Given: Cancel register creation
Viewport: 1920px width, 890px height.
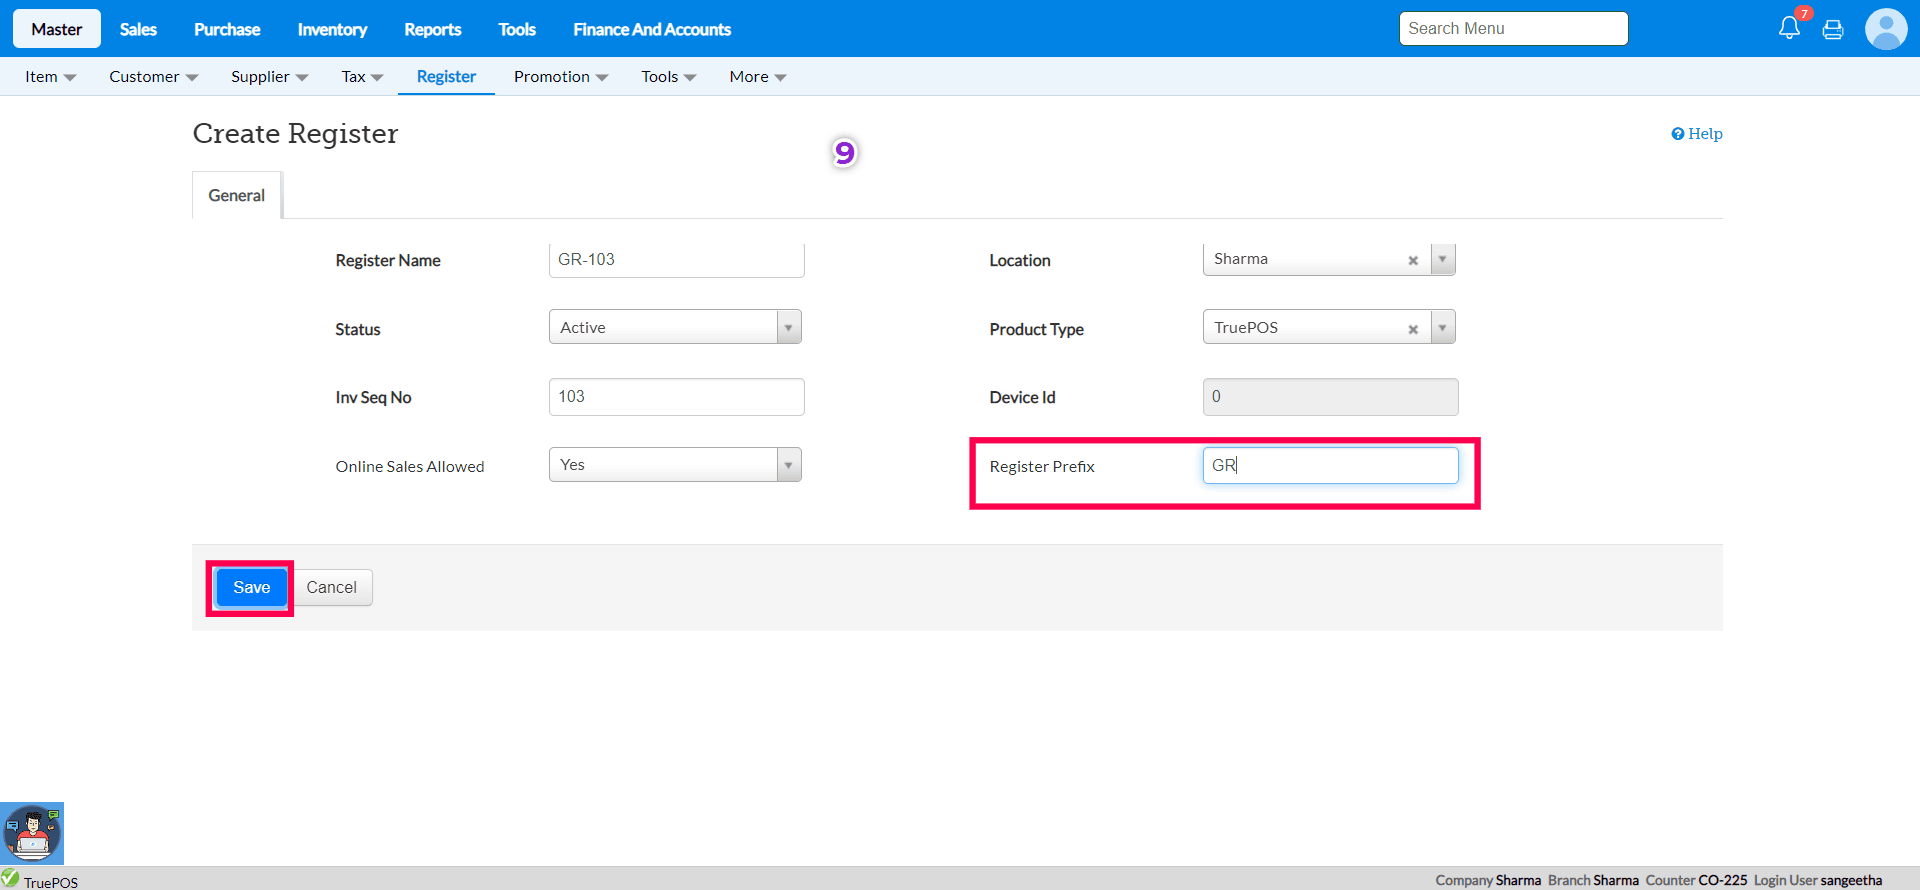Looking at the screenshot, I should point(331,587).
